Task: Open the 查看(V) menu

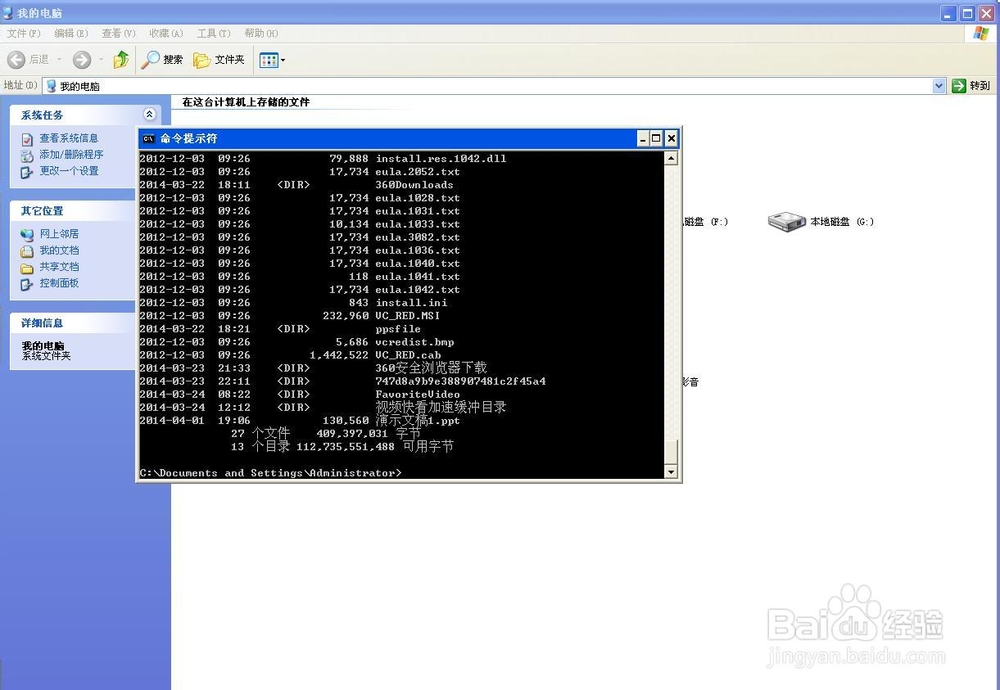Action: pos(119,33)
